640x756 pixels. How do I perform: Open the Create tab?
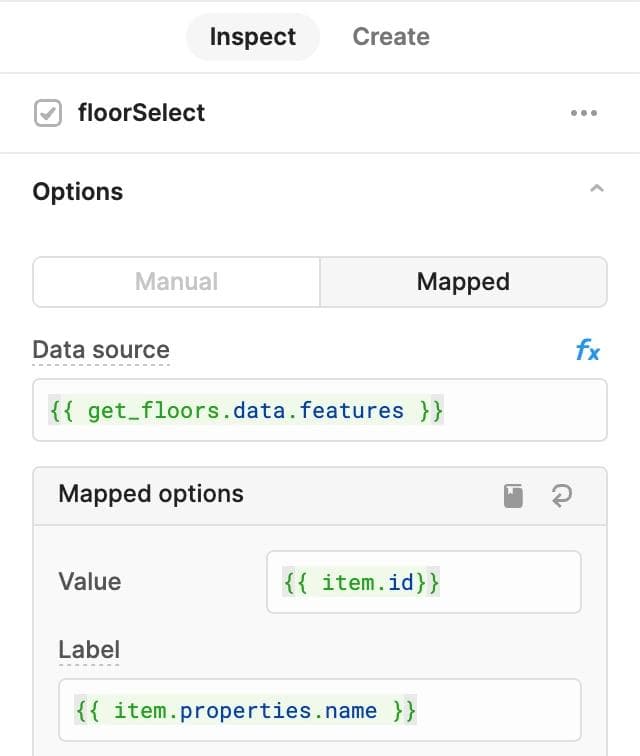coord(391,37)
